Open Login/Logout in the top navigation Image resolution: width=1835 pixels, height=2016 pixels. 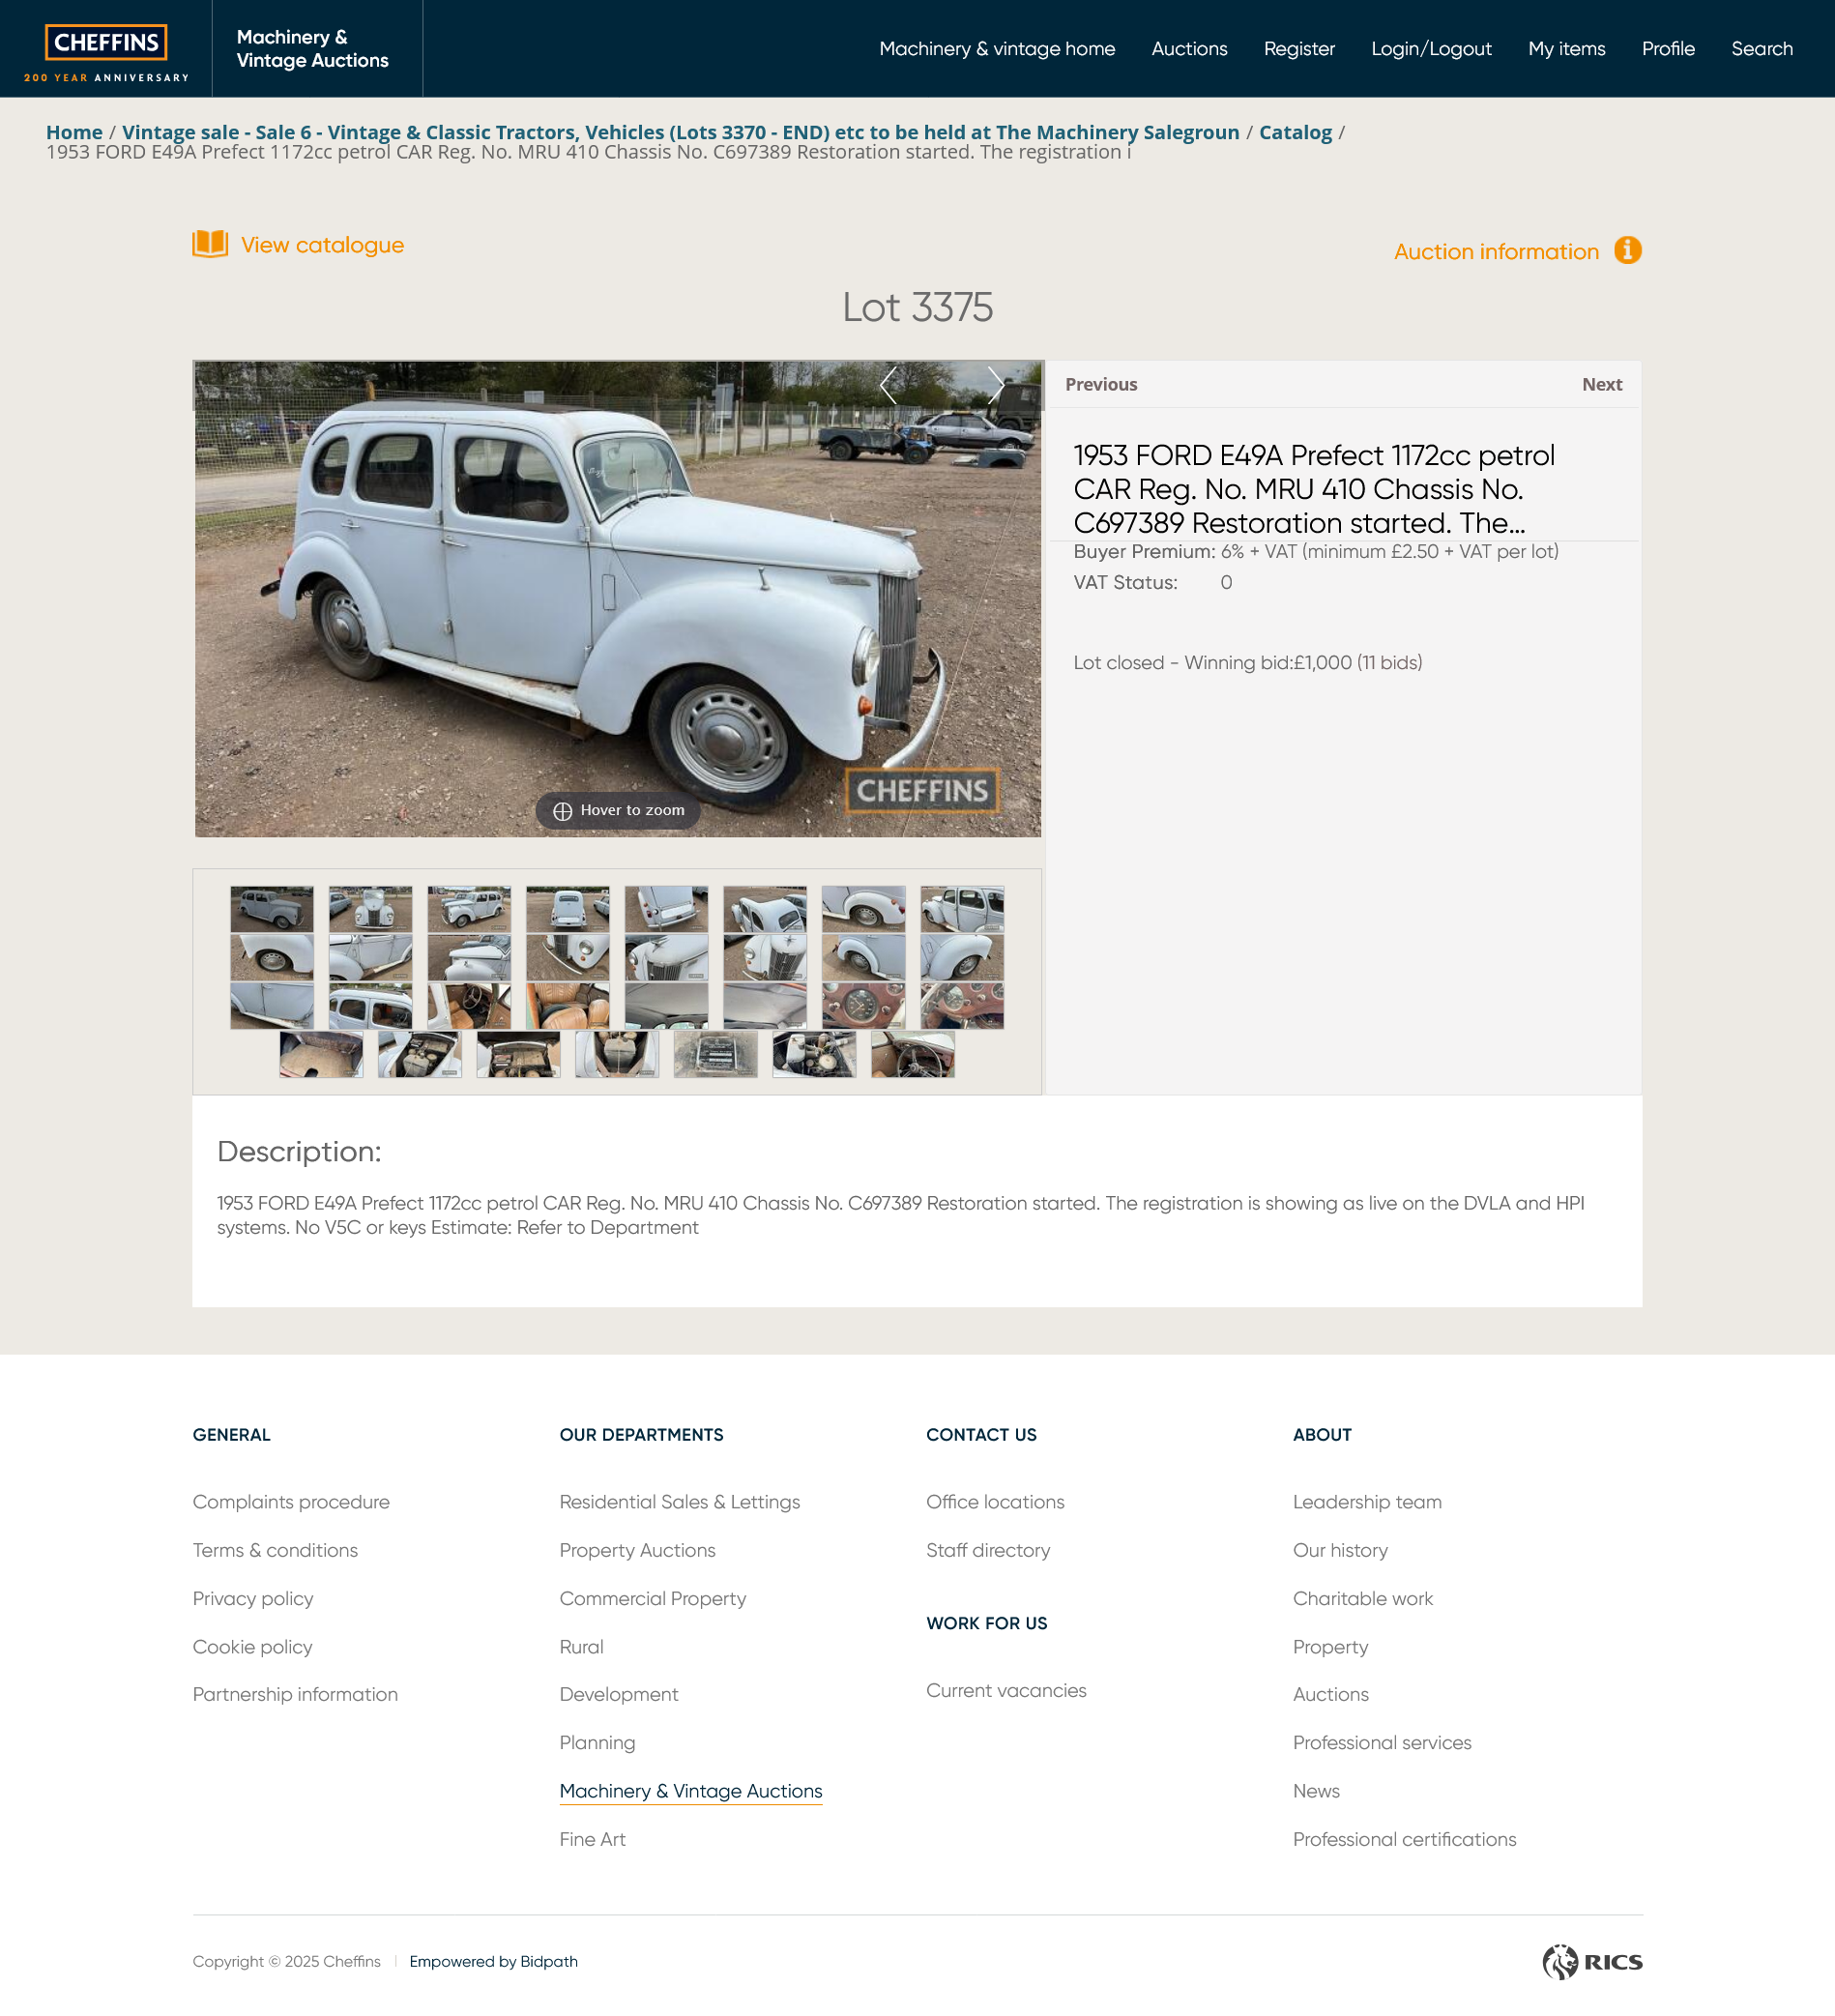pyautogui.click(x=1431, y=49)
